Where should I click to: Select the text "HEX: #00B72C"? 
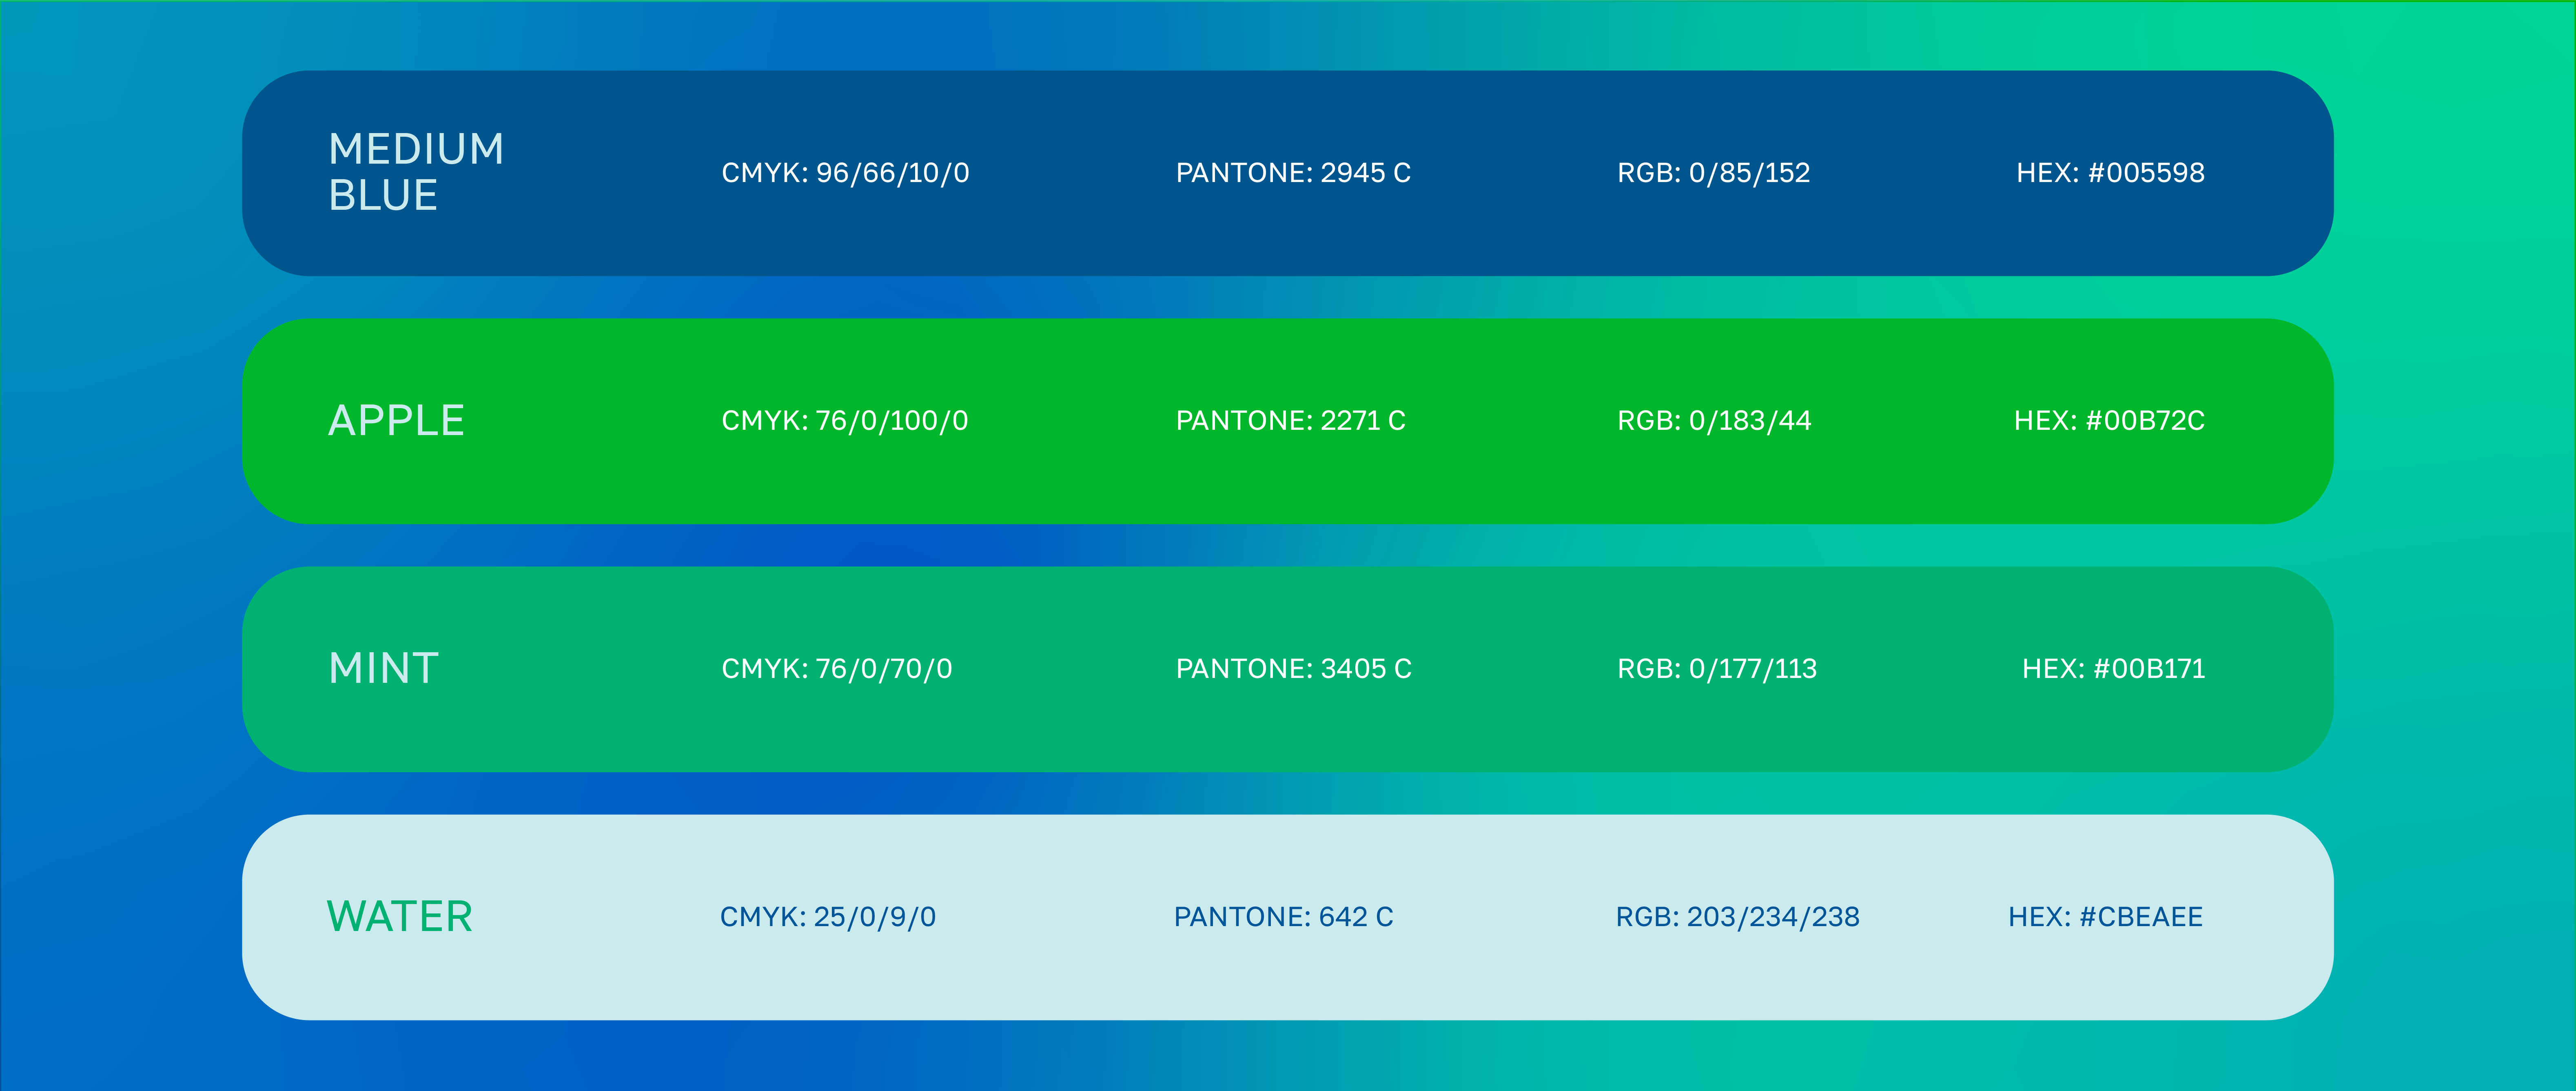[x=2109, y=421]
